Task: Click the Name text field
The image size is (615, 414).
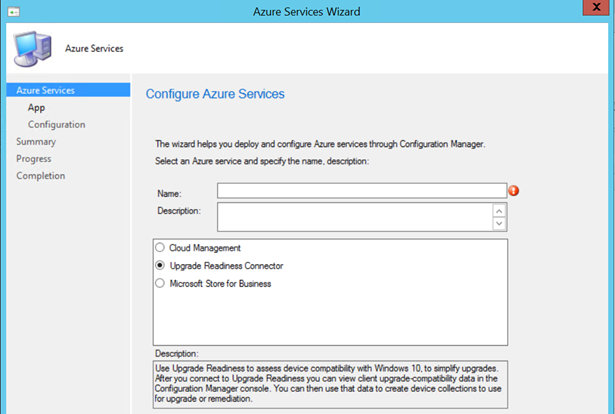Action: pyautogui.click(x=362, y=191)
